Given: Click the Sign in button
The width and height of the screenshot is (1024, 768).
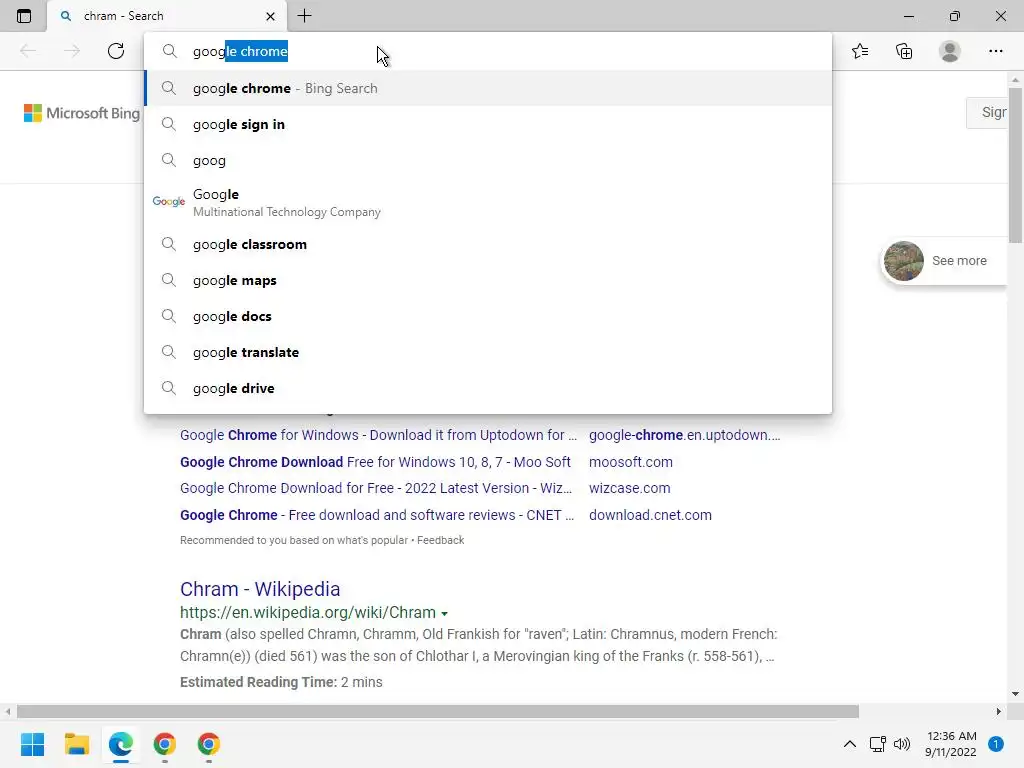Looking at the screenshot, I should 987,112.
